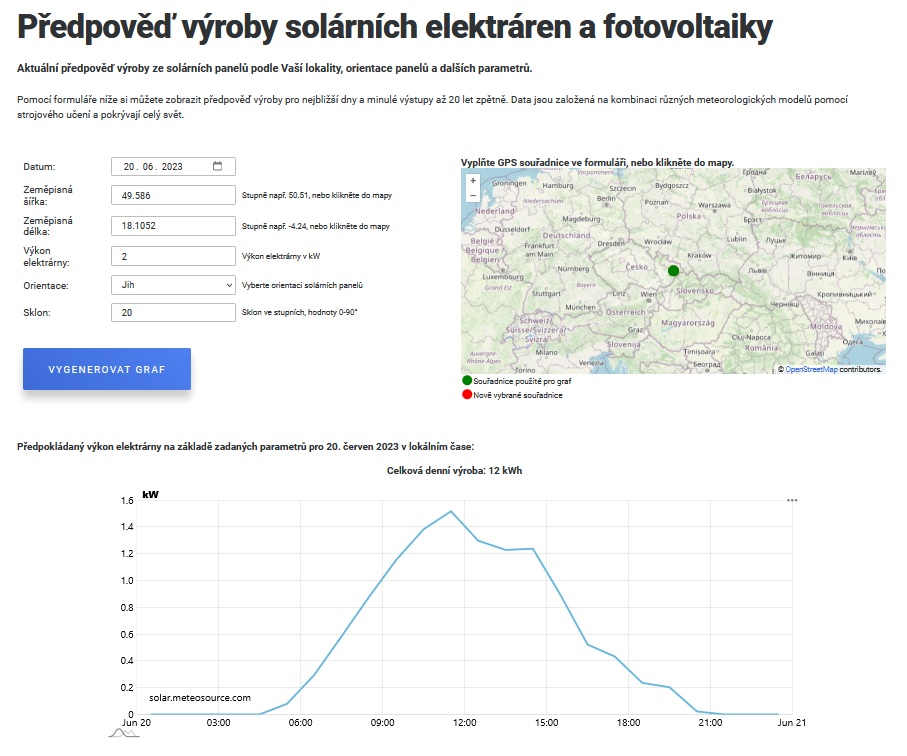907x756 pixels.
Task: Click the Vygenerovat graf button
Action: click(107, 369)
